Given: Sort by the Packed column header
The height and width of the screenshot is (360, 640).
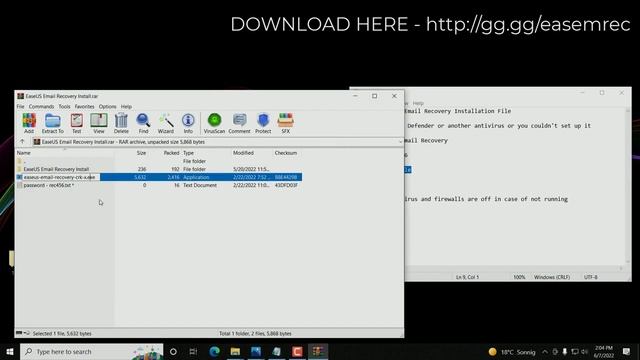Looking at the screenshot, I should click(x=171, y=153).
